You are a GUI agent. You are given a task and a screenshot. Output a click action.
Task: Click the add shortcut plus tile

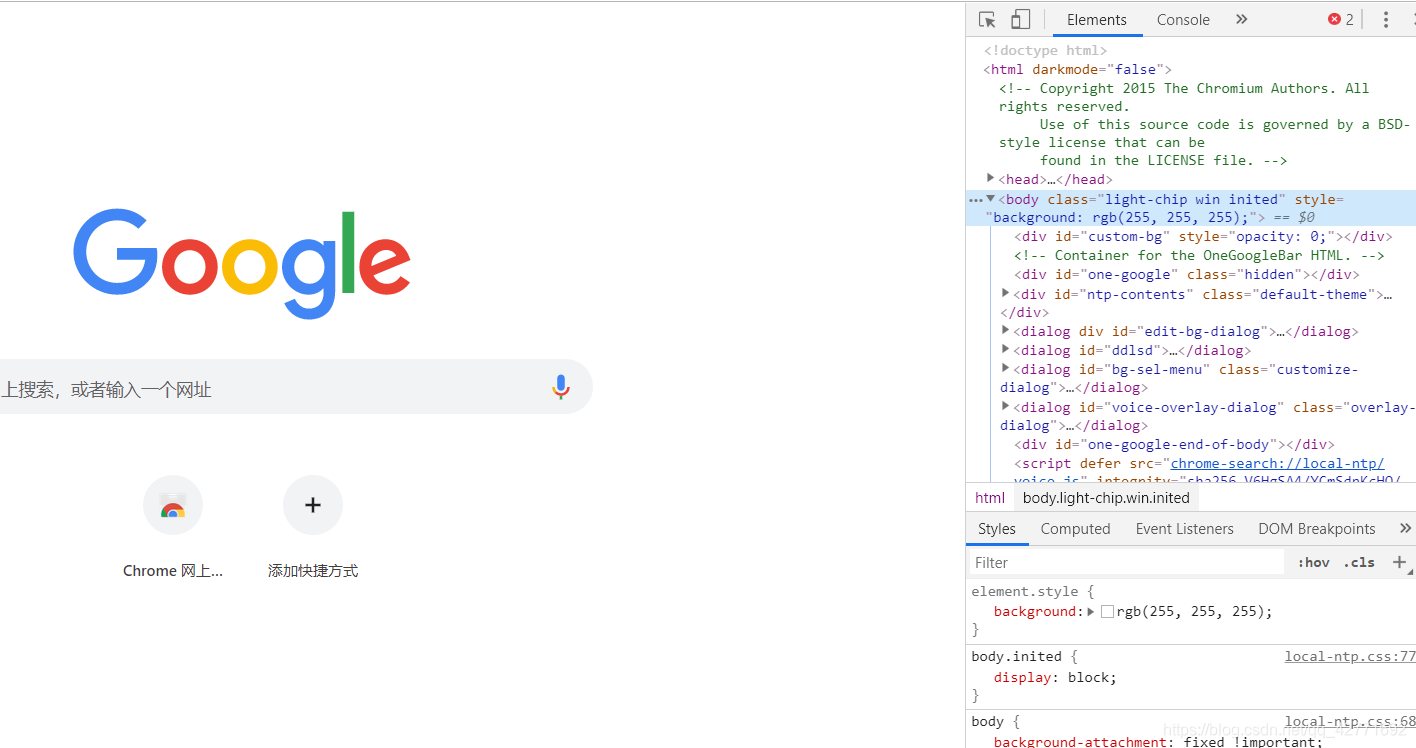point(313,505)
